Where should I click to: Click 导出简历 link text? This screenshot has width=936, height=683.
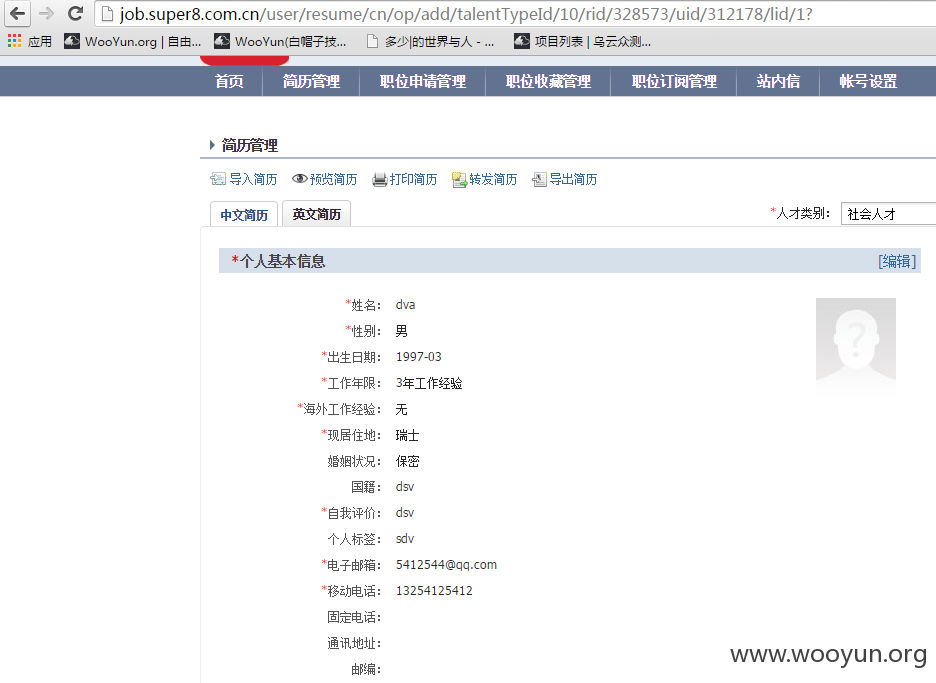click(x=573, y=179)
